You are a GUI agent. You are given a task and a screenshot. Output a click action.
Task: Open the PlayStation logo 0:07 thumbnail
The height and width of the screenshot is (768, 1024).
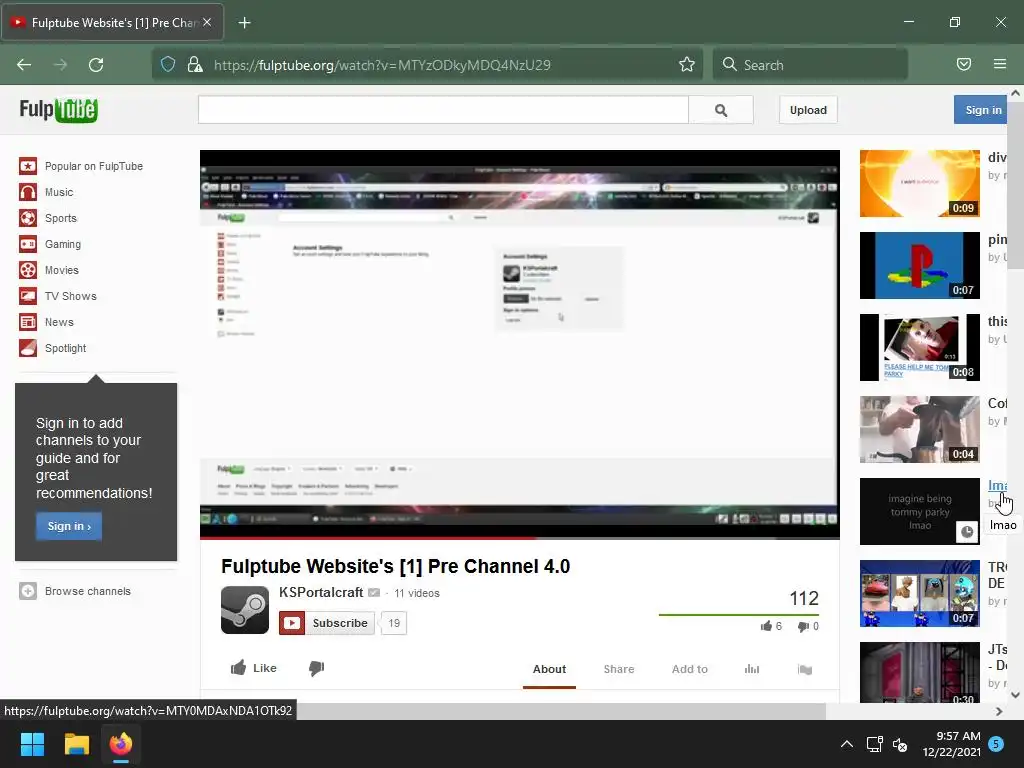[920, 265]
